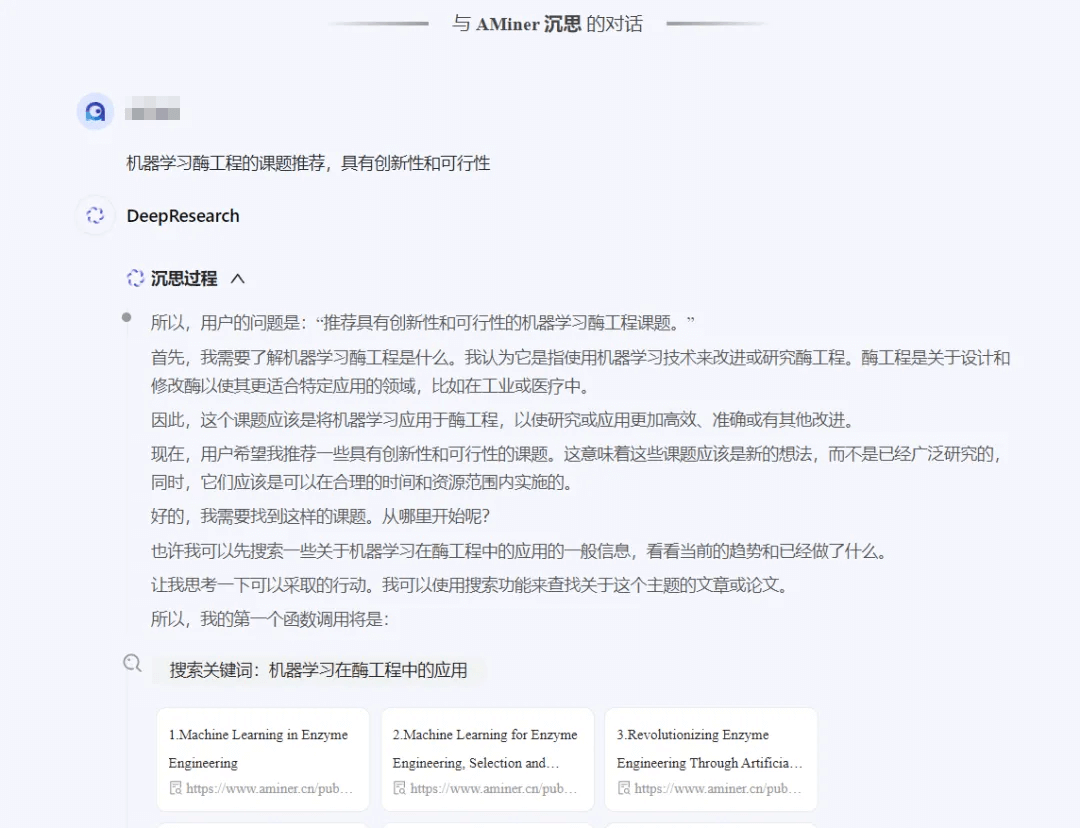Click the search magnifier icon
This screenshot has width=1080, height=828.
(x=132, y=663)
